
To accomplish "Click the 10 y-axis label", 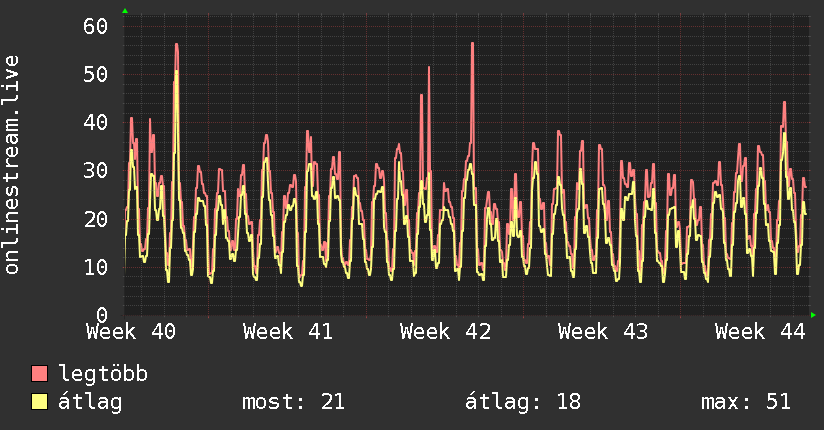I will [x=96, y=267].
